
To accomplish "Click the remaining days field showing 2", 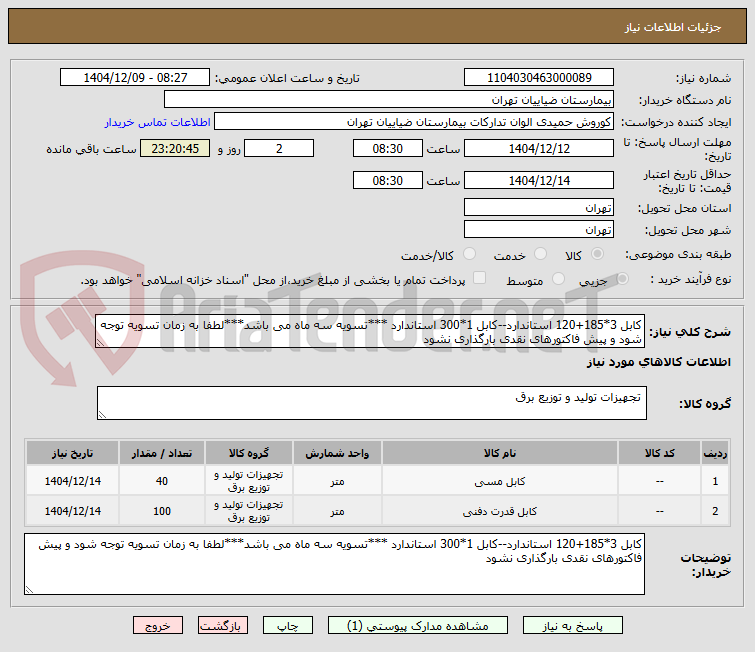I will point(279,148).
